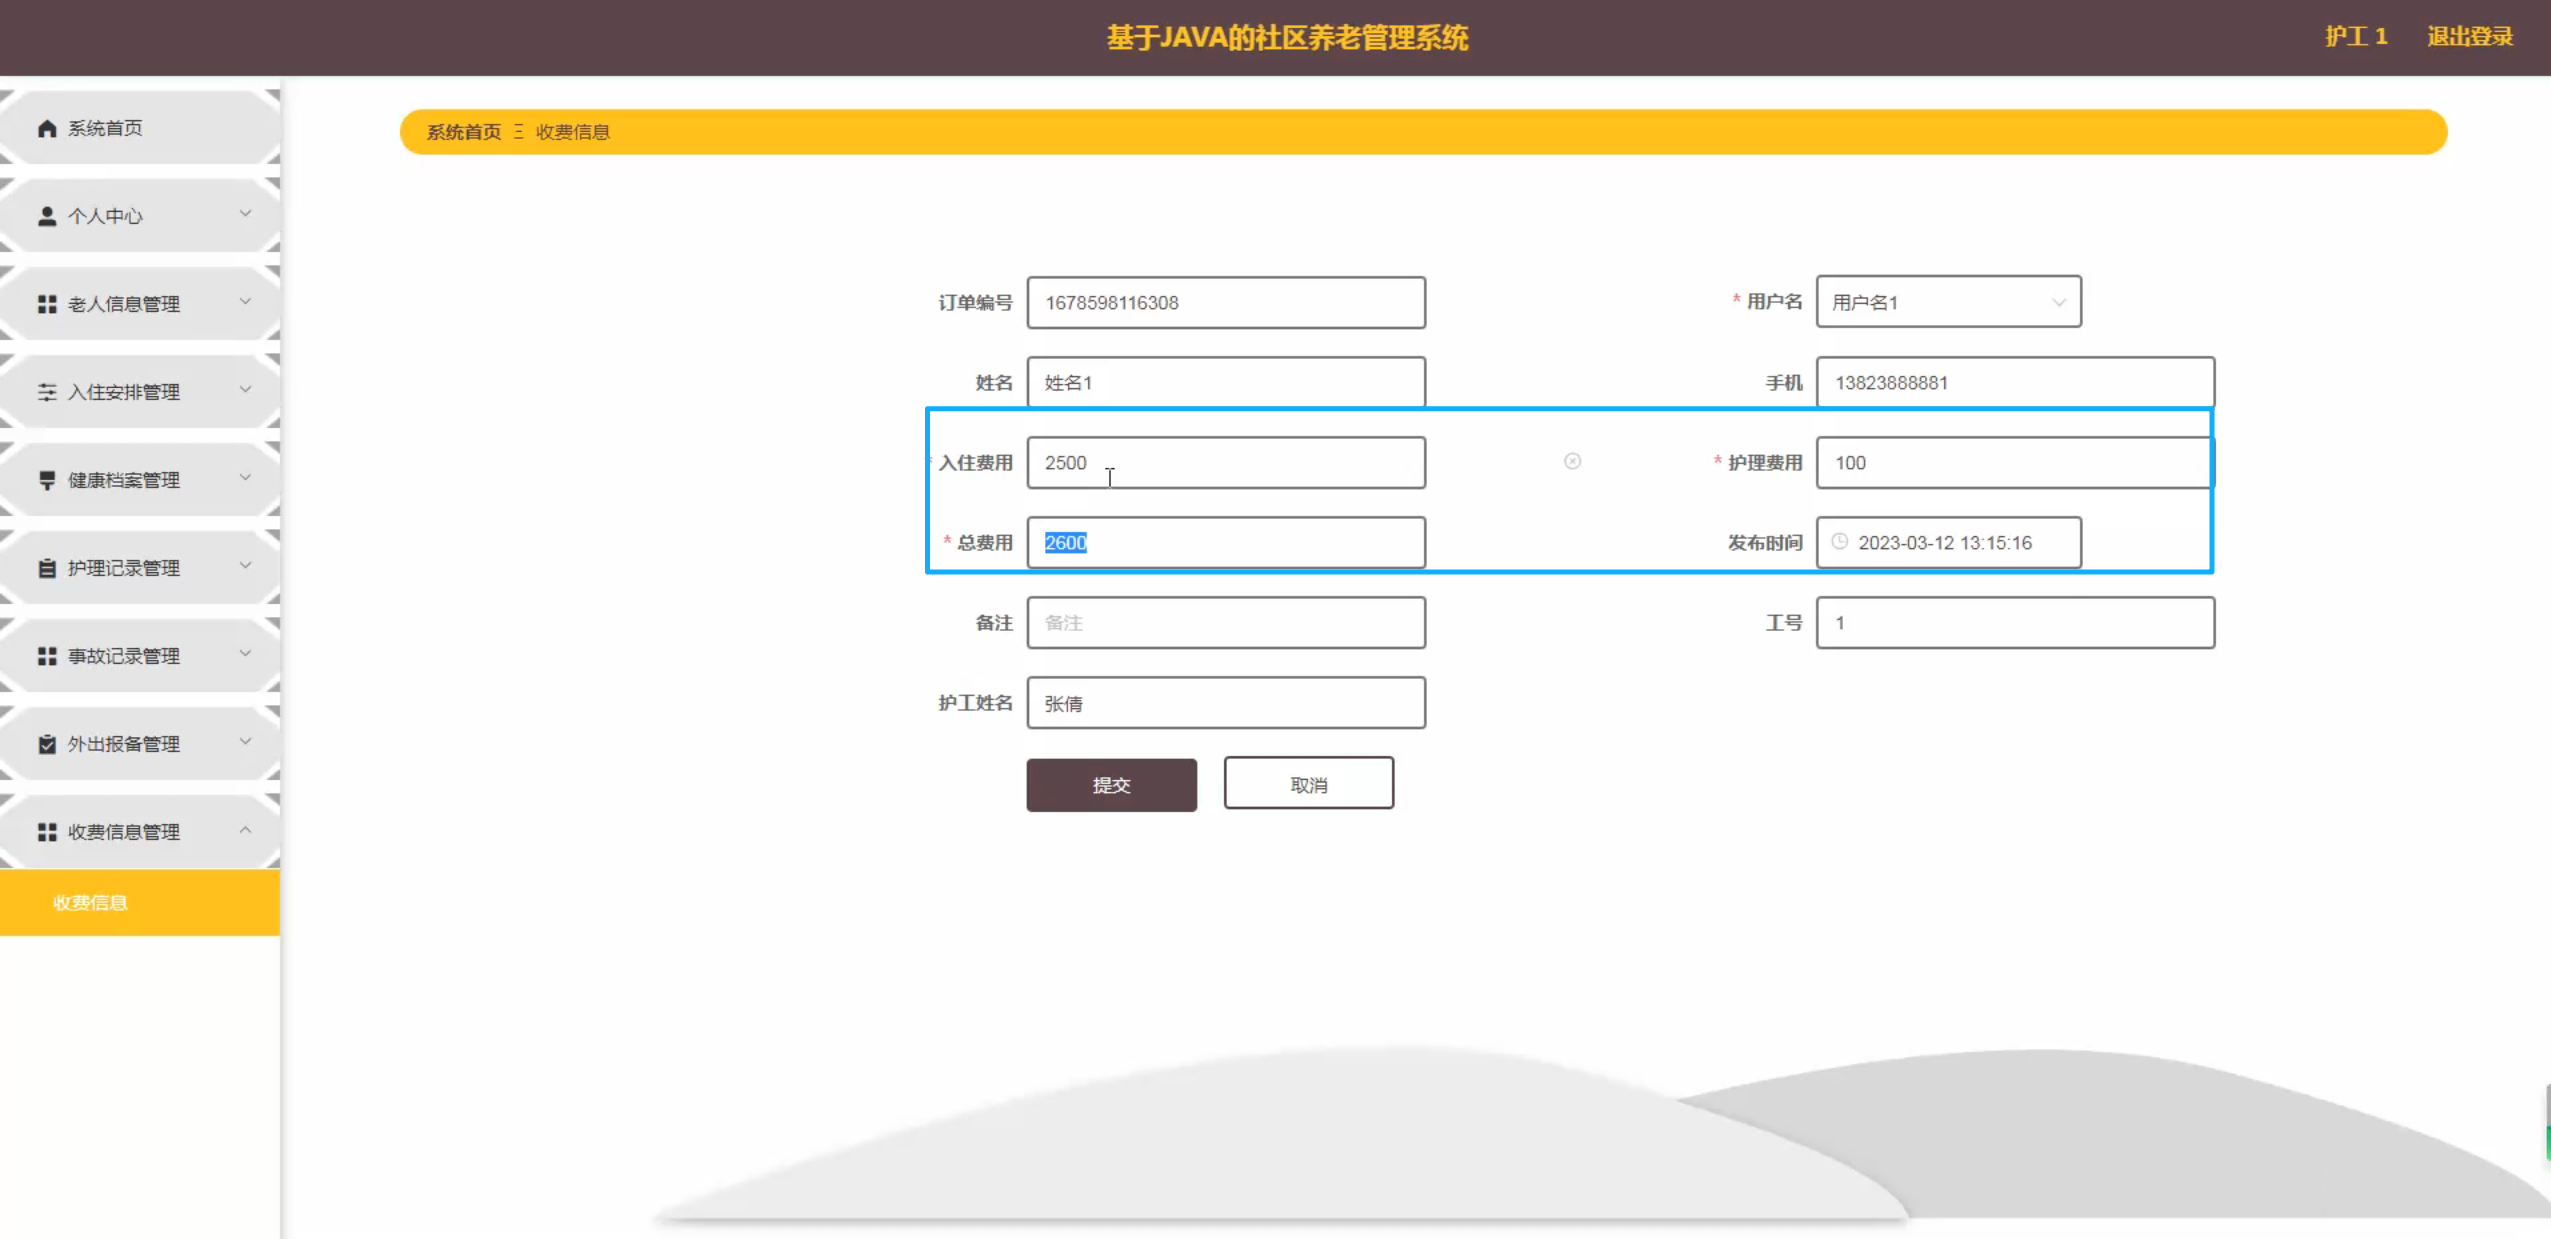Focus the 备注 input field
Viewport: 2551px width, 1239px height.
tap(1226, 623)
